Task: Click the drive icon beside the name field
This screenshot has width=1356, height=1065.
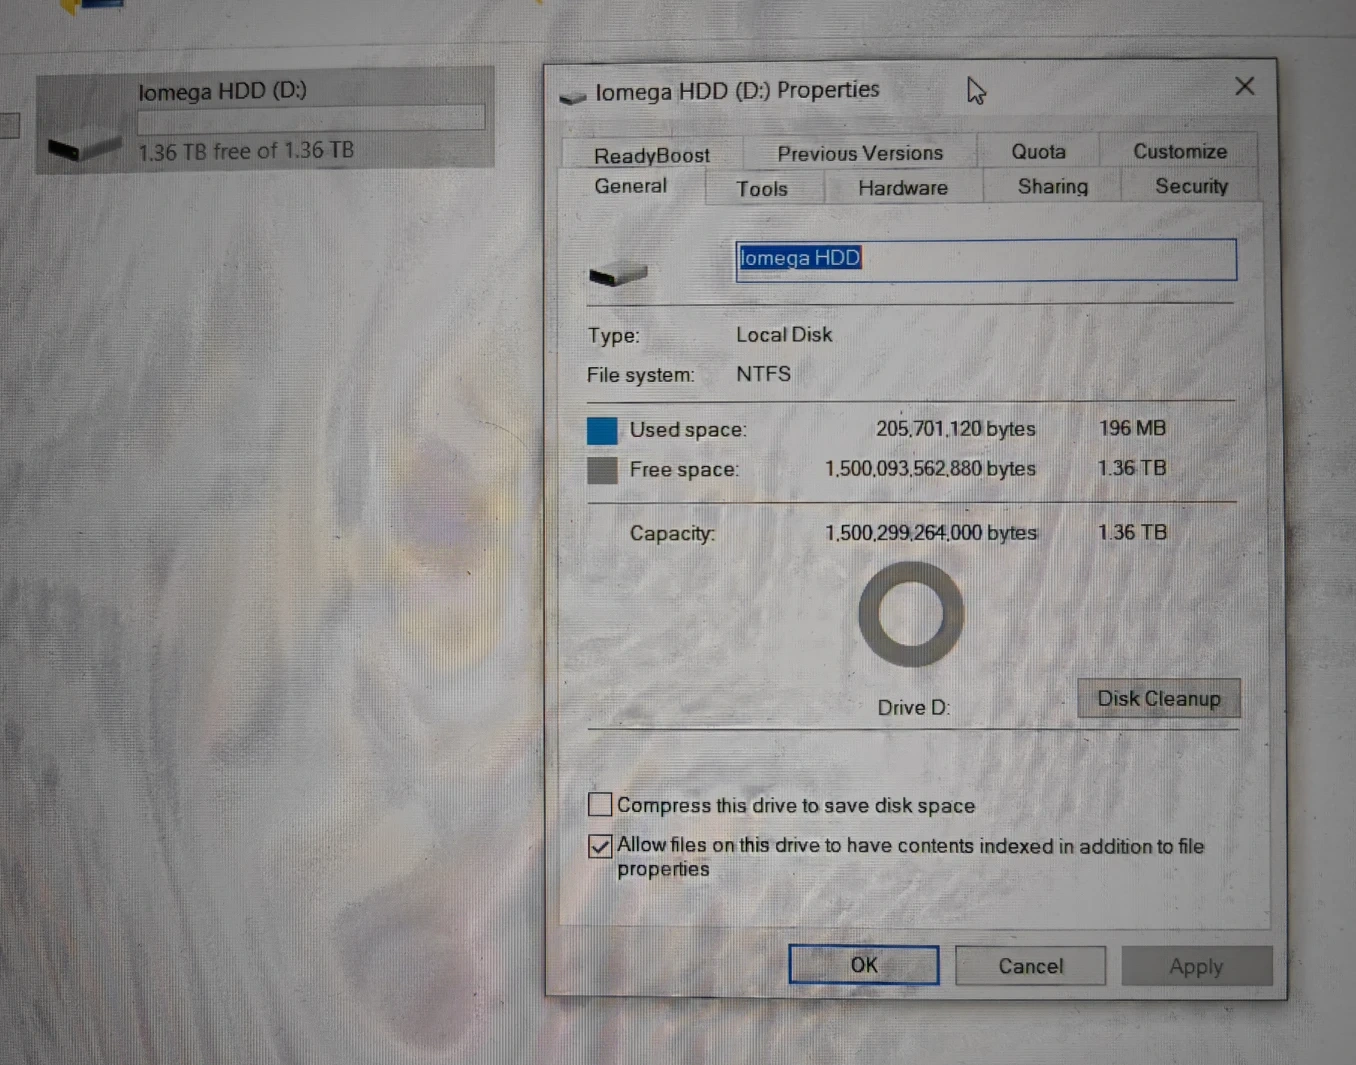Action: (618, 271)
